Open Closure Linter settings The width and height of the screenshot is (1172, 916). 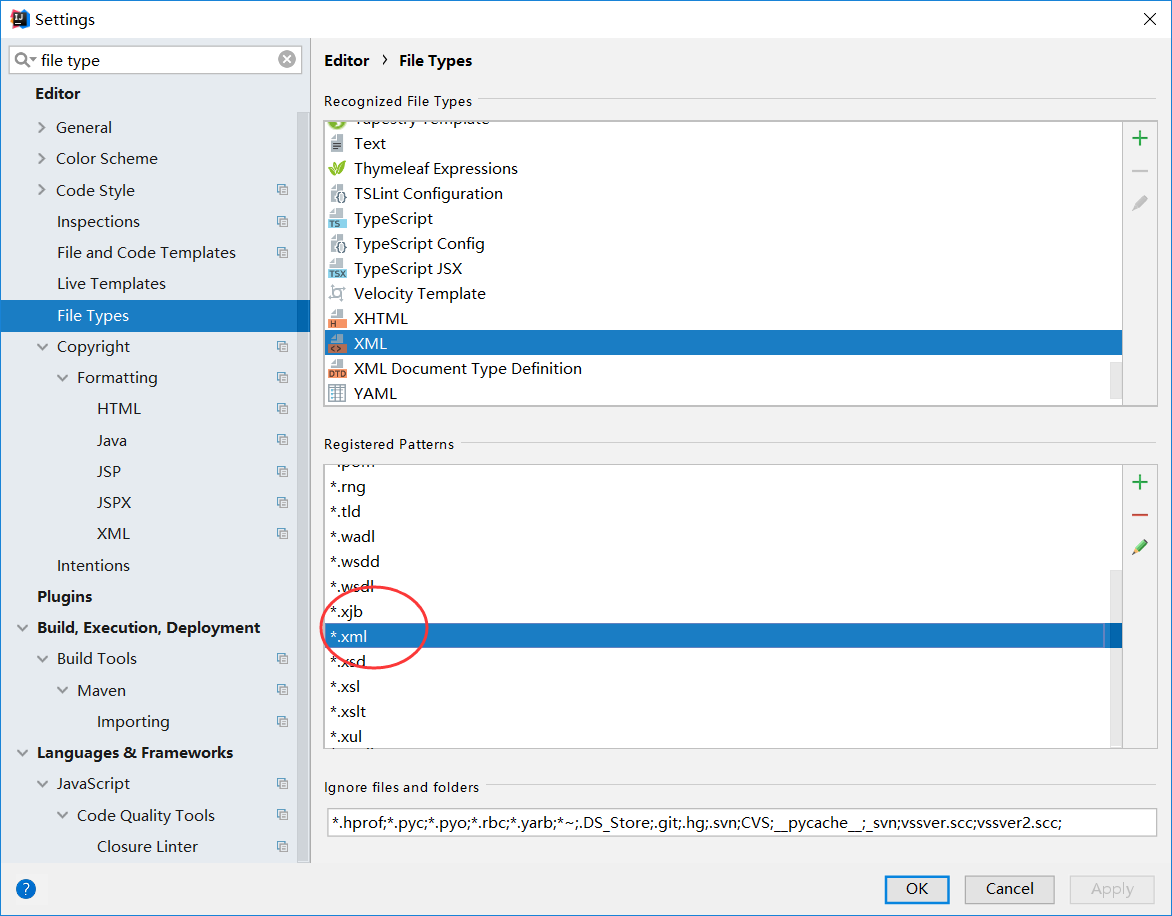point(147,847)
